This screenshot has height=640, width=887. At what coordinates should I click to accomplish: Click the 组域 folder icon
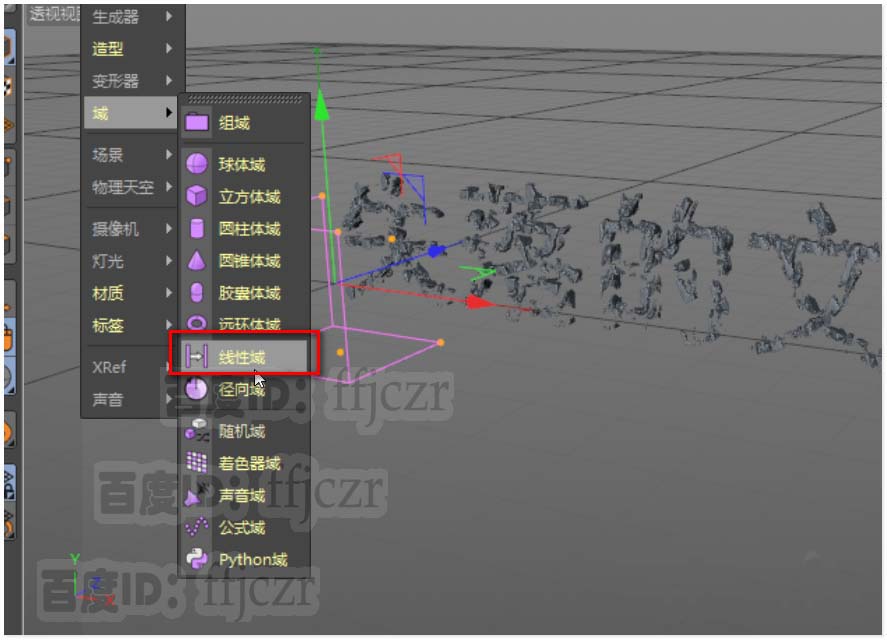196,122
